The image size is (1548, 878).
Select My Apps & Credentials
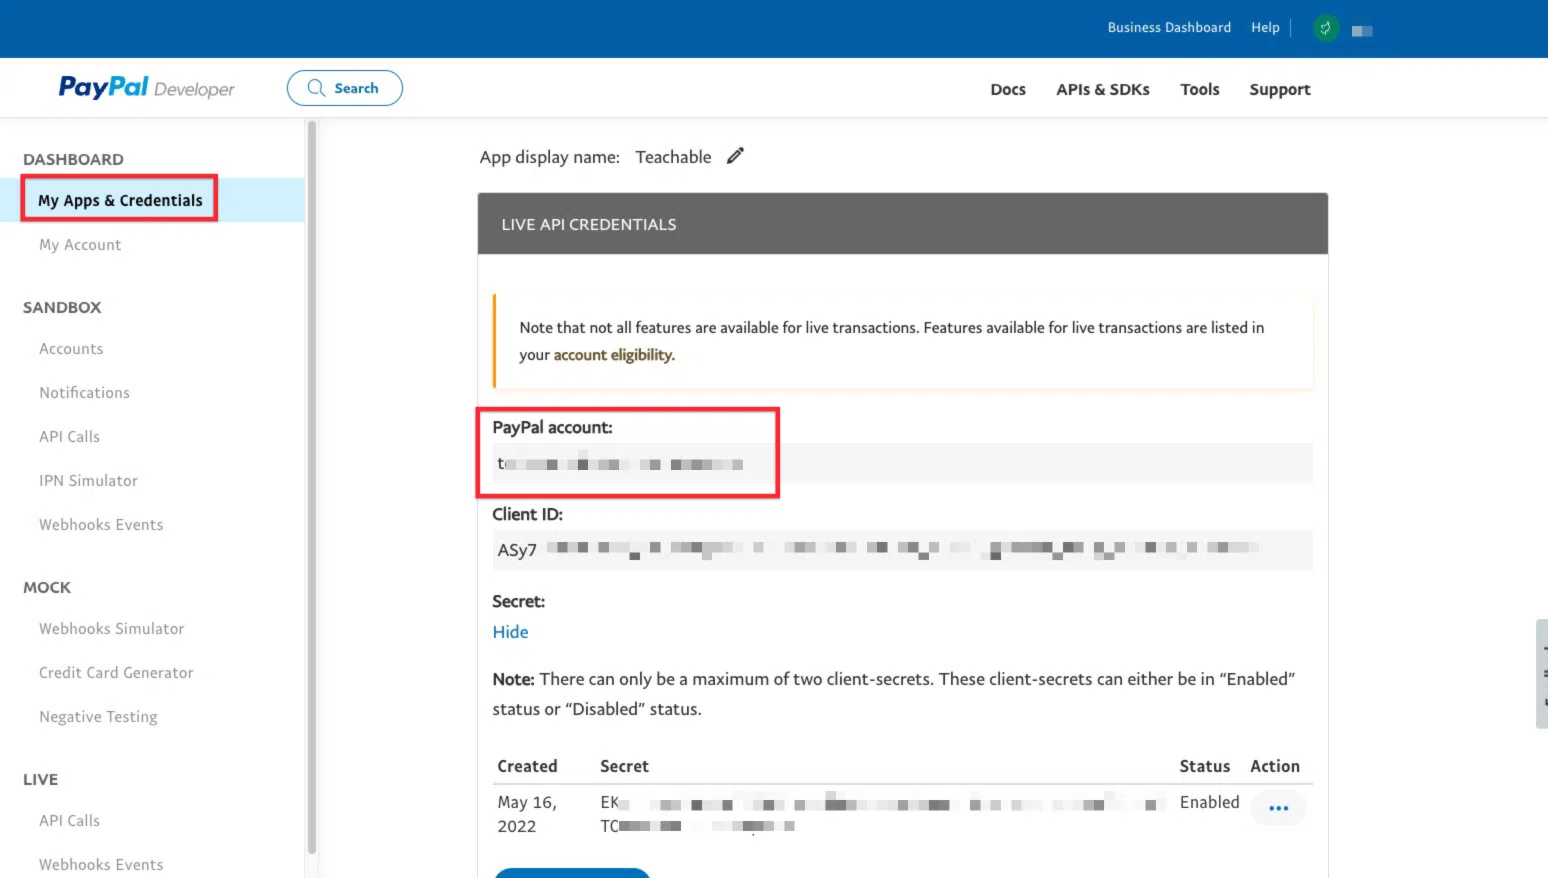coord(120,200)
